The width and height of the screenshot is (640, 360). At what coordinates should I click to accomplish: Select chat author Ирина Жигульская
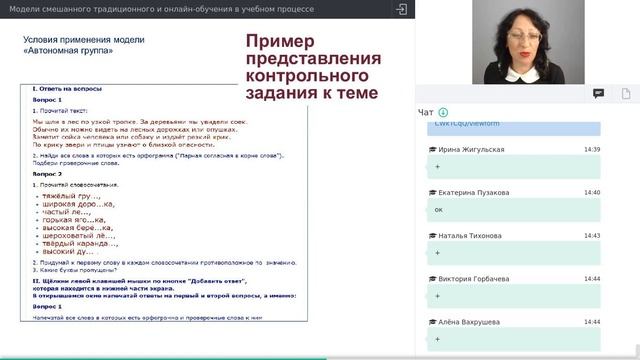click(x=471, y=149)
